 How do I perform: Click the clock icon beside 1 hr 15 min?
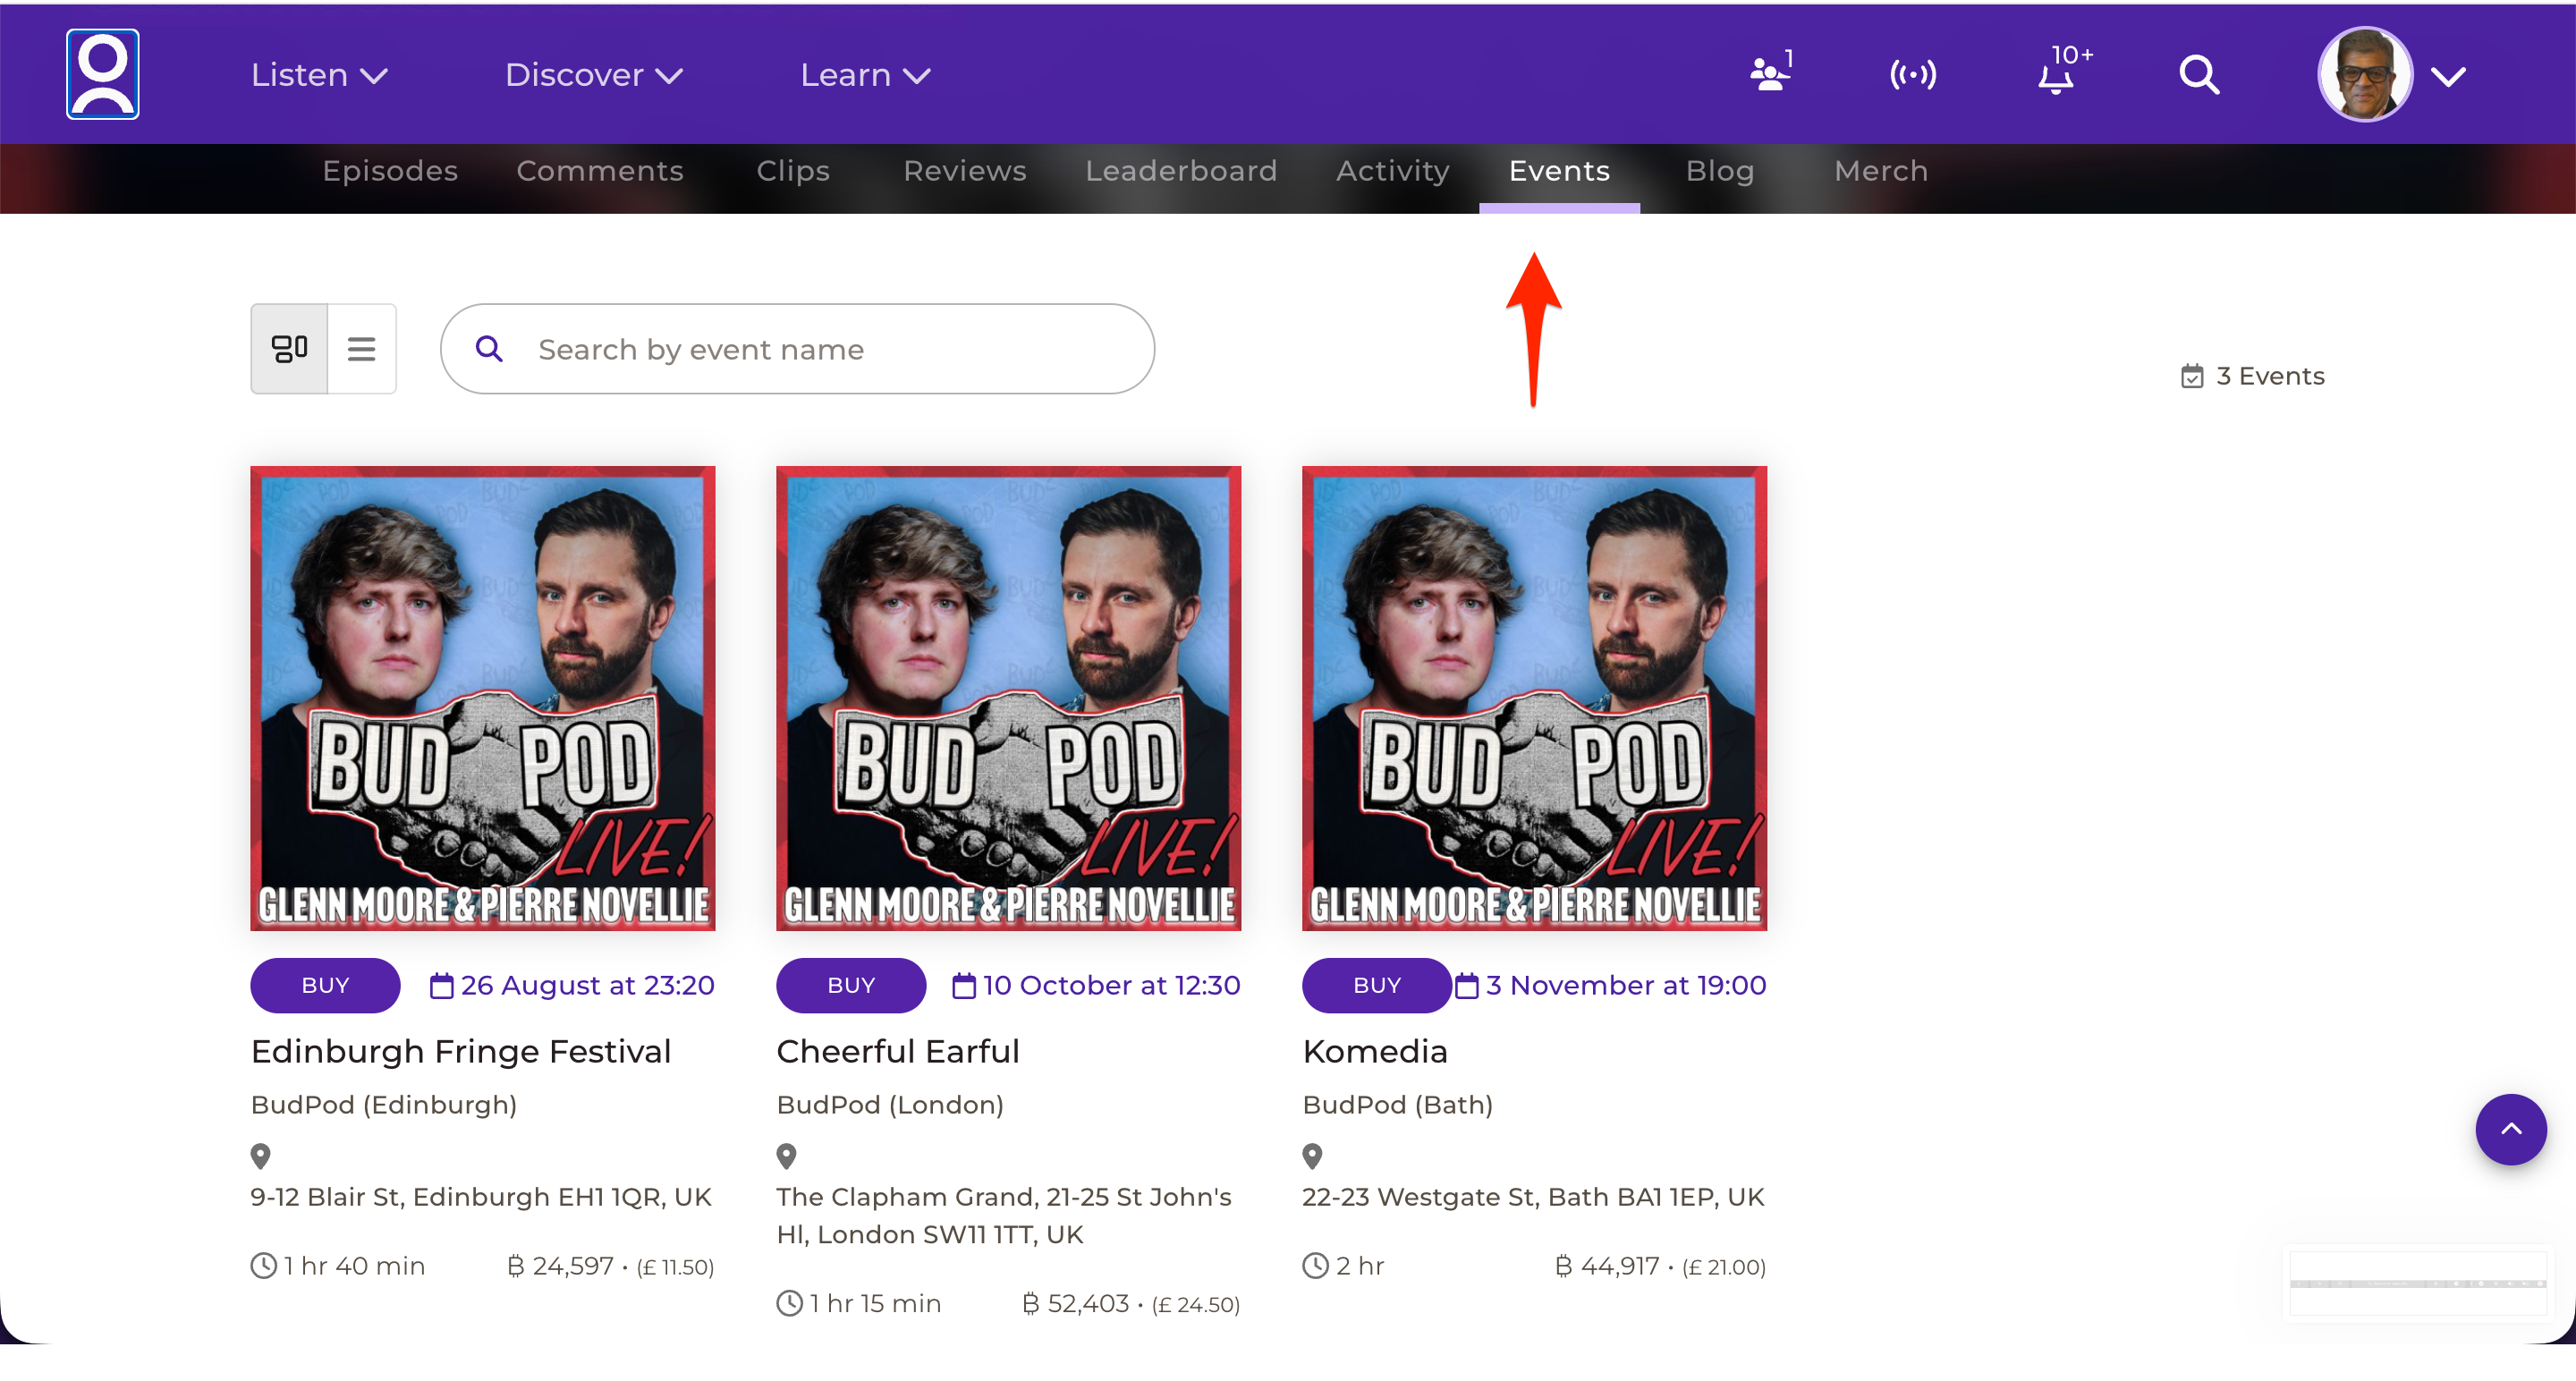(790, 1303)
